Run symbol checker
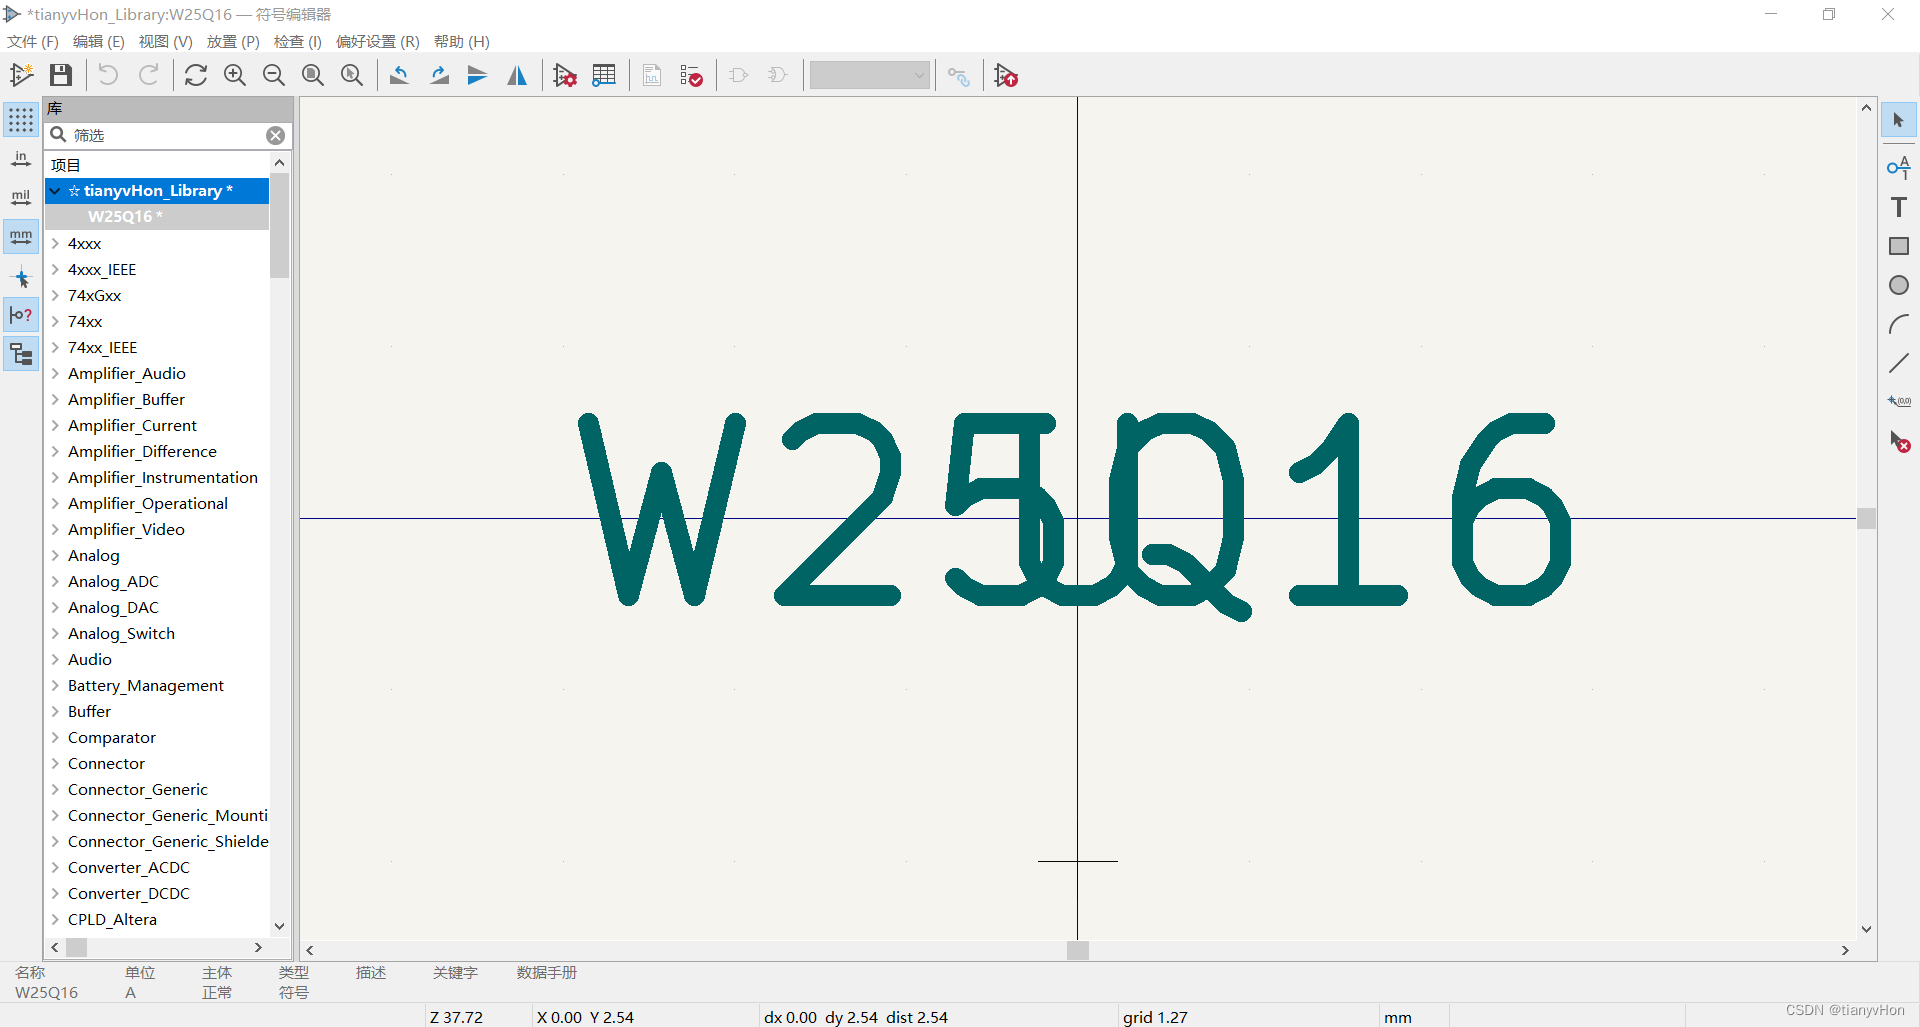This screenshot has height=1027, width=1920. (x=691, y=75)
